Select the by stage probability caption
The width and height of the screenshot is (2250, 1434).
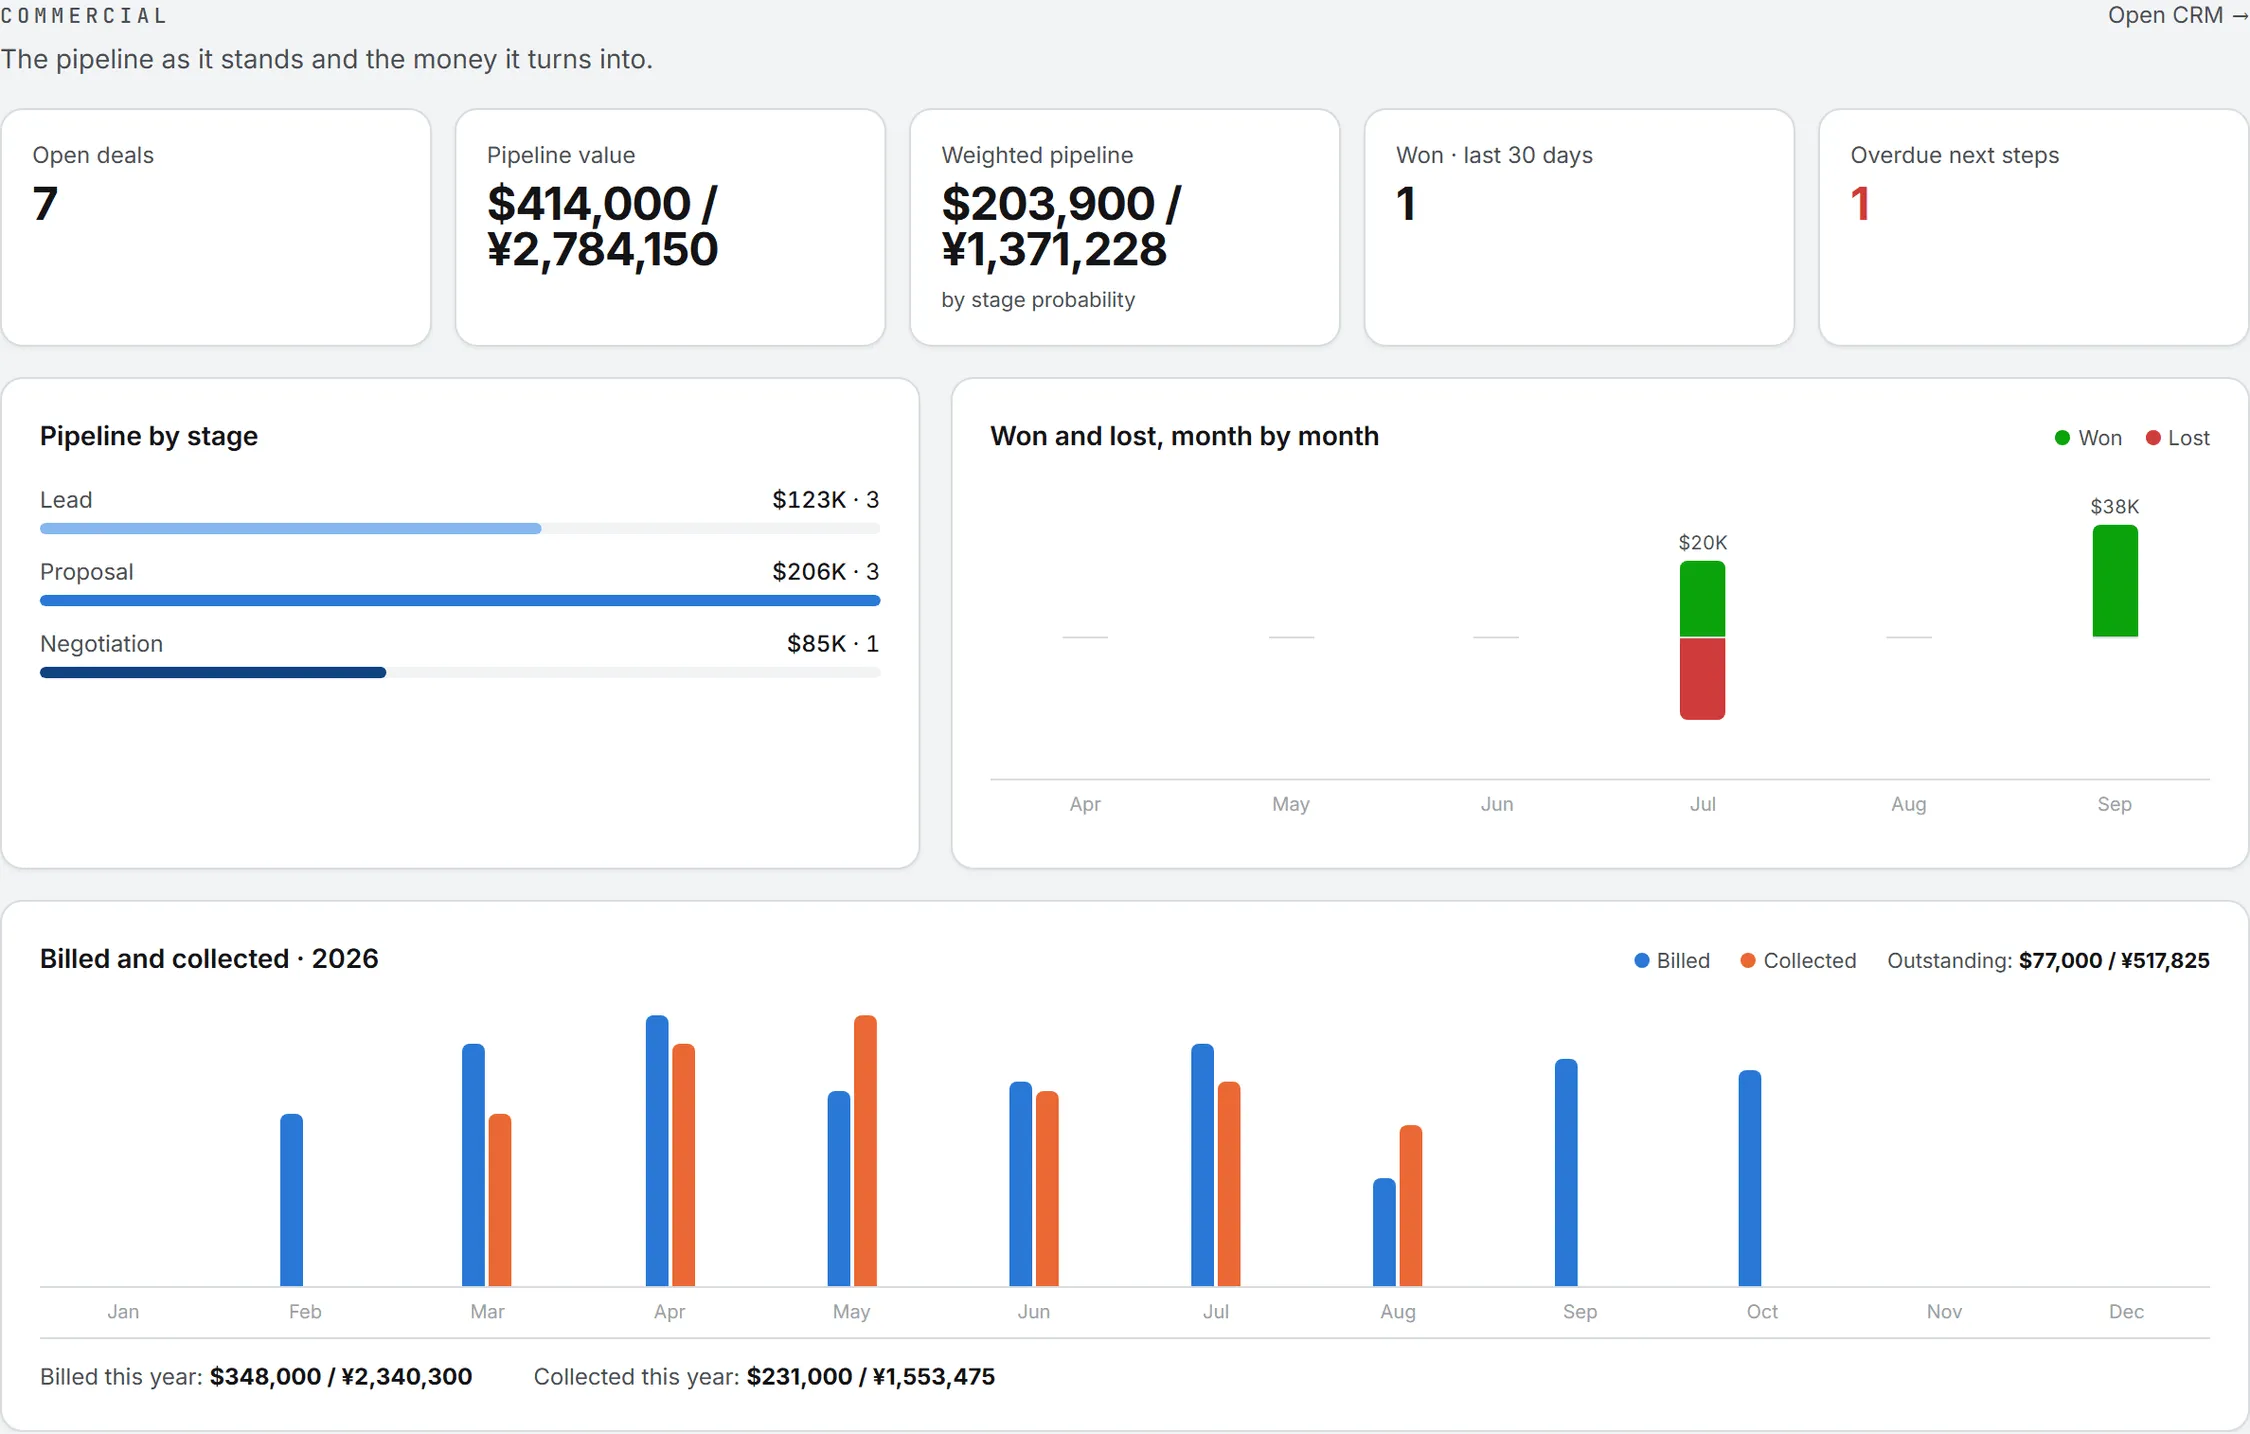tap(1038, 300)
